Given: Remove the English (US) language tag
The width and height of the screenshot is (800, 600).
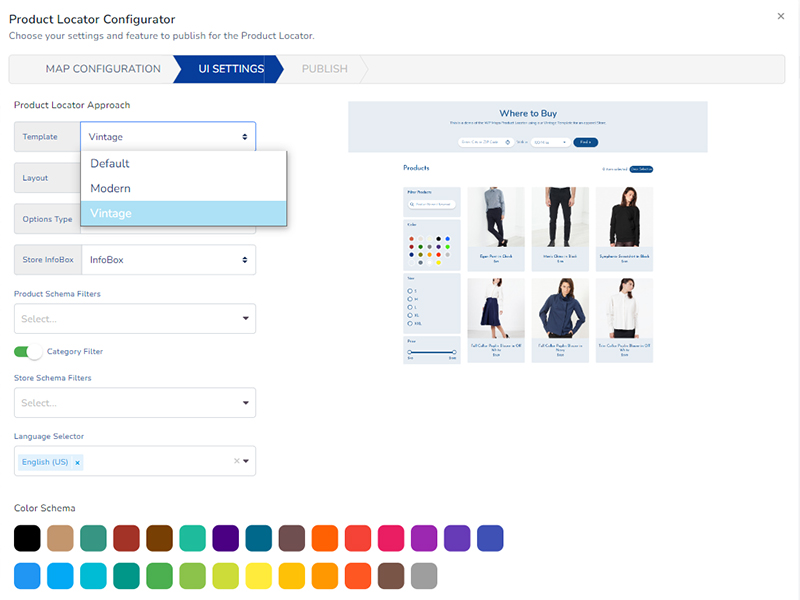Looking at the screenshot, I should point(77,462).
